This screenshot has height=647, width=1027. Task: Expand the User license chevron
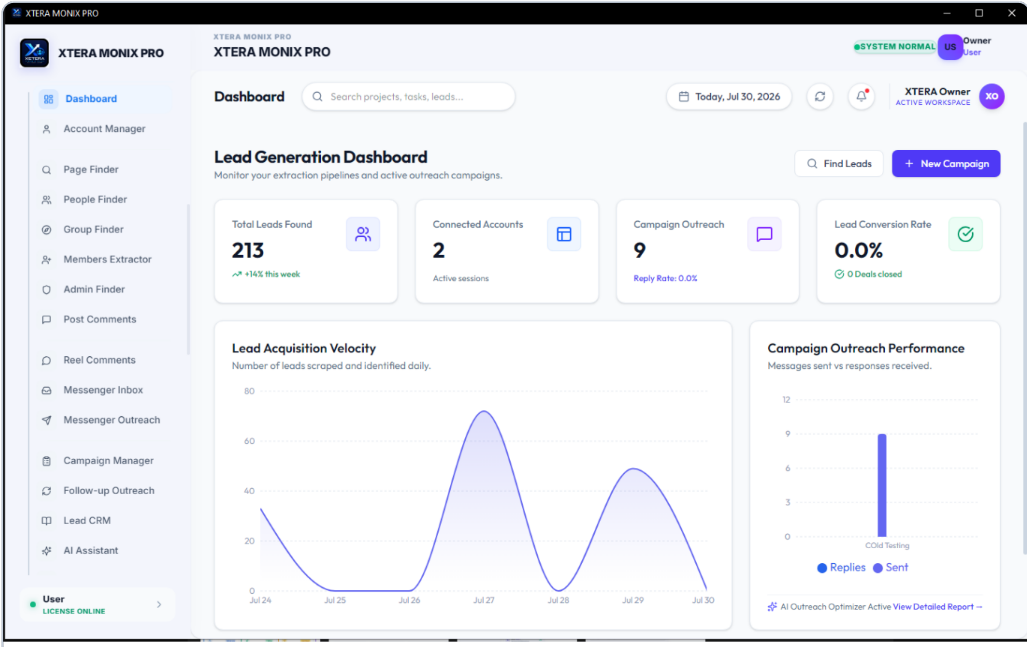[x=159, y=604]
